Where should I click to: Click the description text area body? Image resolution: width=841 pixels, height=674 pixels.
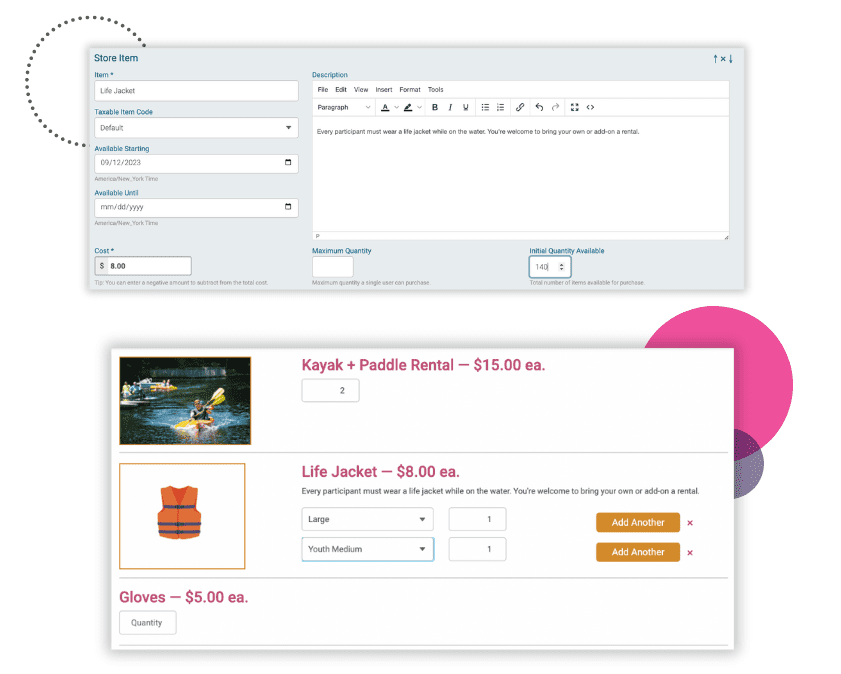pos(520,174)
